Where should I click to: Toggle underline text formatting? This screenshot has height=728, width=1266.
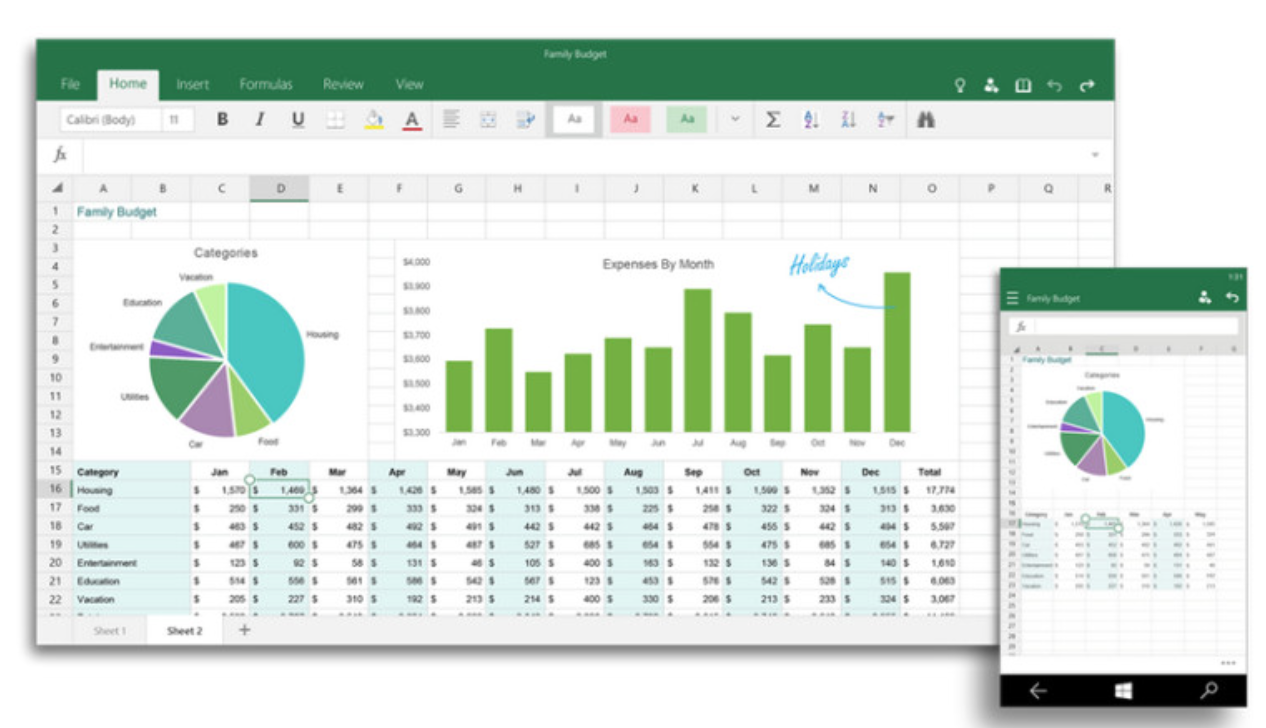tap(297, 120)
